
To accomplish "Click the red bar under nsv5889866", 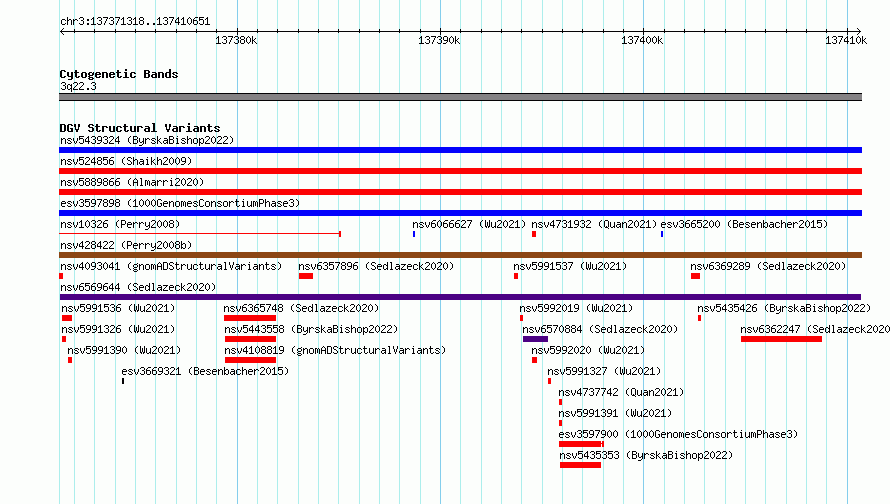I will click(460, 192).
